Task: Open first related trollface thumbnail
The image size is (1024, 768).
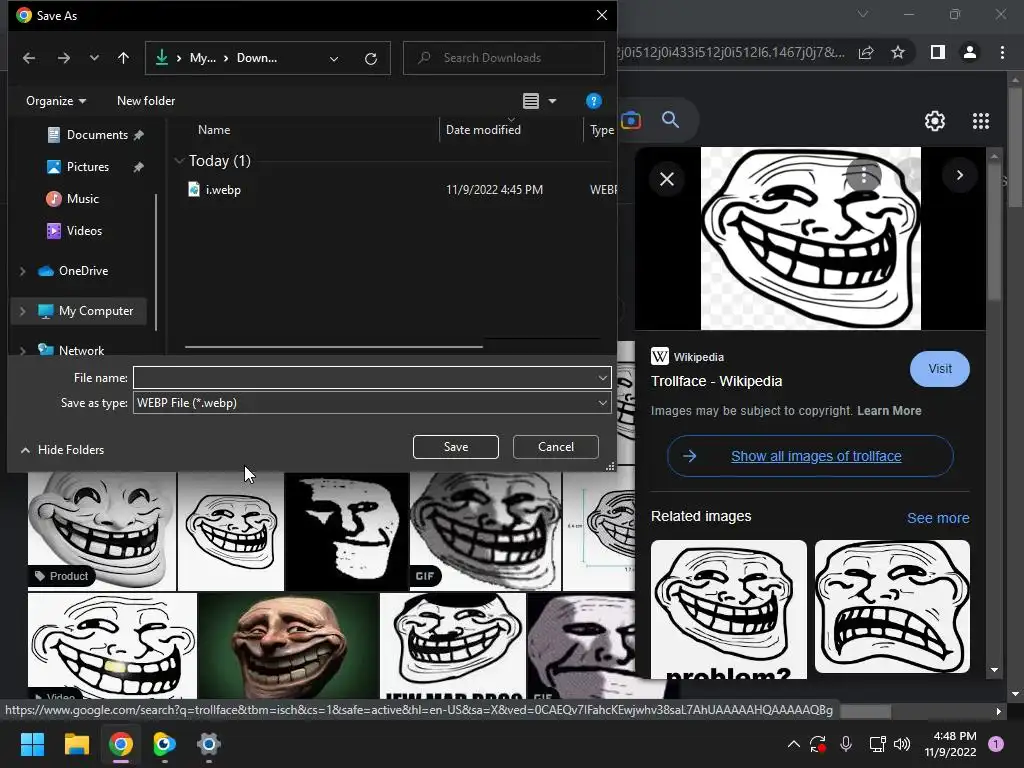Action: coord(729,609)
